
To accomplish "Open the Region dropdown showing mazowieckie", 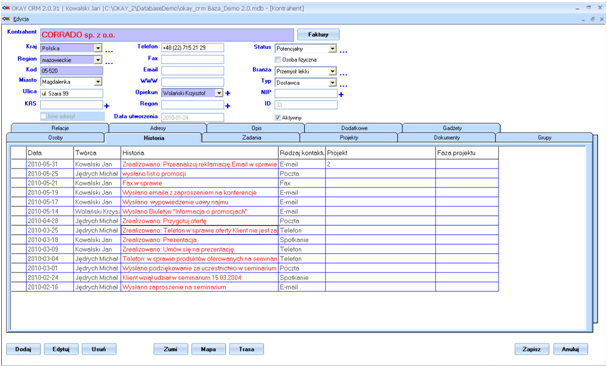I will tap(98, 60).
